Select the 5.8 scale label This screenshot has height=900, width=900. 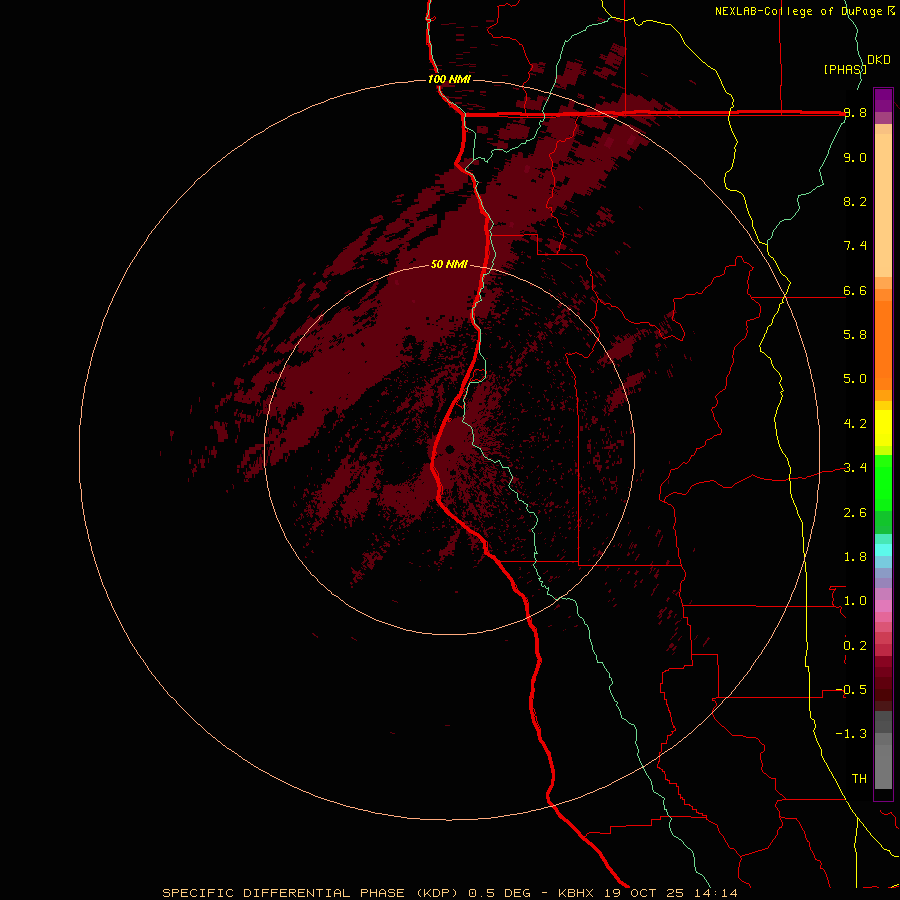(855, 335)
